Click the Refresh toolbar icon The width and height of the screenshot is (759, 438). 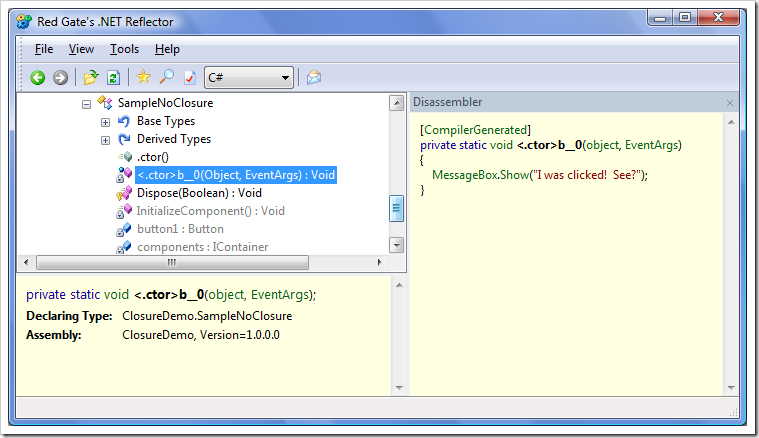point(113,77)
